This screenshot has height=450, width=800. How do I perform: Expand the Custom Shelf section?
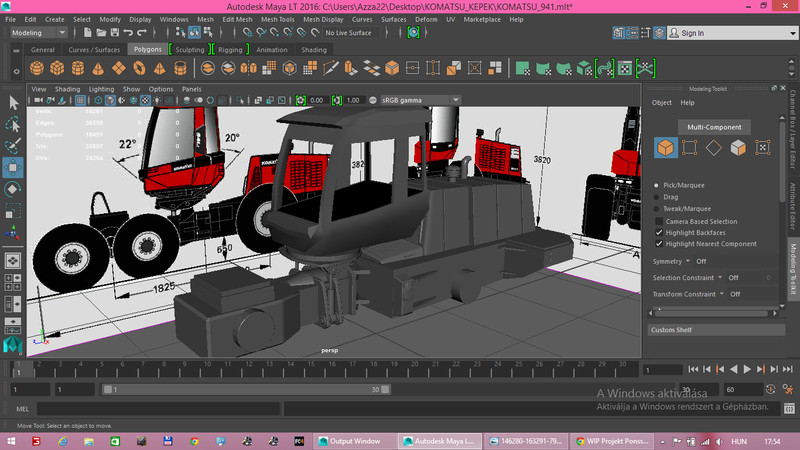(x=716, y=330)
